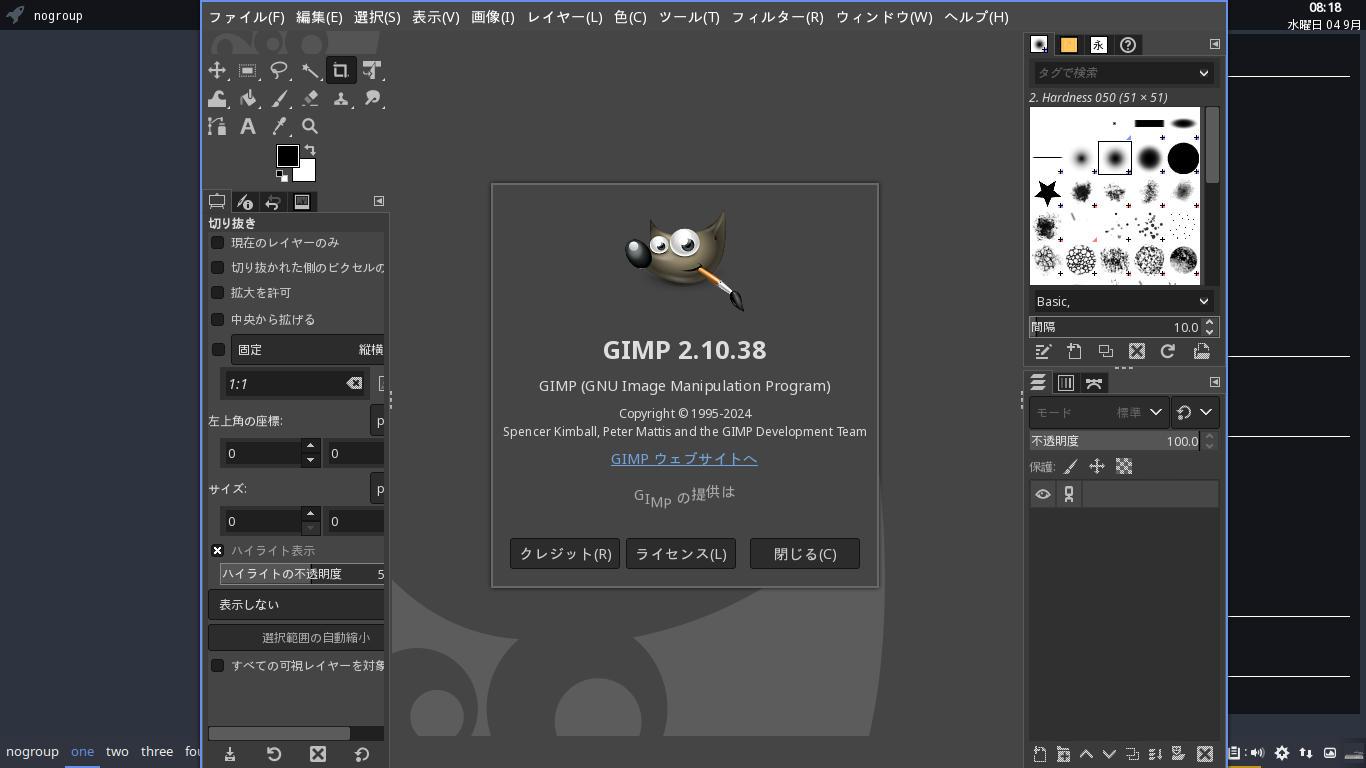Reset tool options to default values
Image resolution: width=1366 pixels, height=768 pixels.
click(x=362, y=754)
